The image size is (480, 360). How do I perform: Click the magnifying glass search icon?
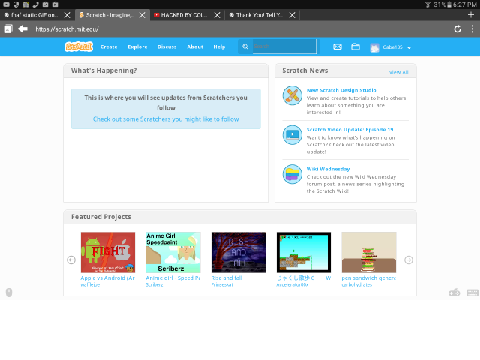(x=245, y=47)
